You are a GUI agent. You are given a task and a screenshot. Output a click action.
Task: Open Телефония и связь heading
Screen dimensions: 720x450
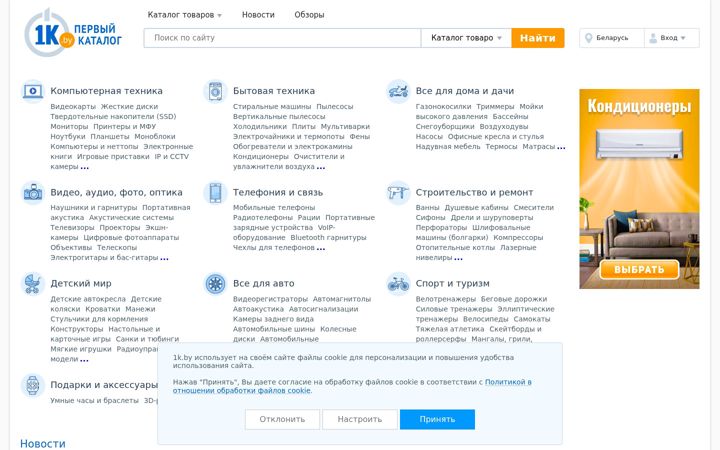pyautogui.click(x=278, y=192)
